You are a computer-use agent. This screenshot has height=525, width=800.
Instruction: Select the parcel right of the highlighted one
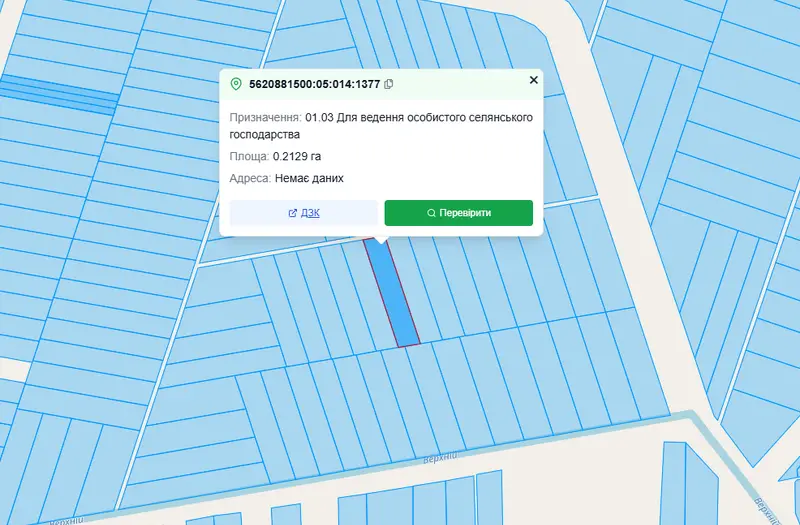coord(415,291)
